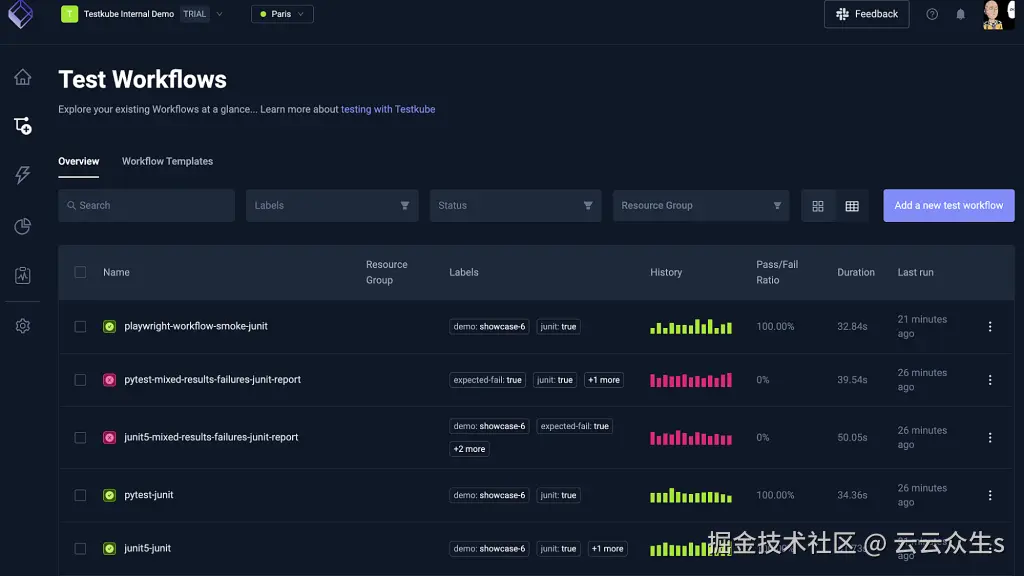Follow the 'testing with Testkube' link
Image resolution: width=1024 pixels, height=576 pixels.
(388, 109)
